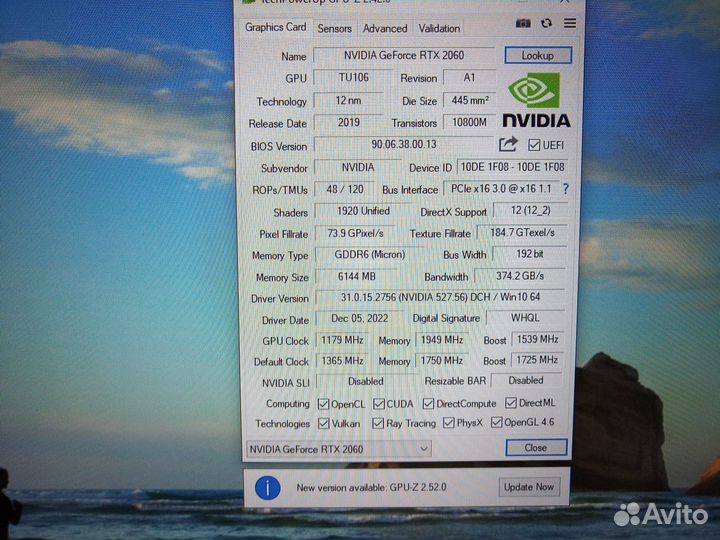720x540 pixels.
Task: Click the Name field NVIDIA GeForce RTX 2060
Action: 404,56
